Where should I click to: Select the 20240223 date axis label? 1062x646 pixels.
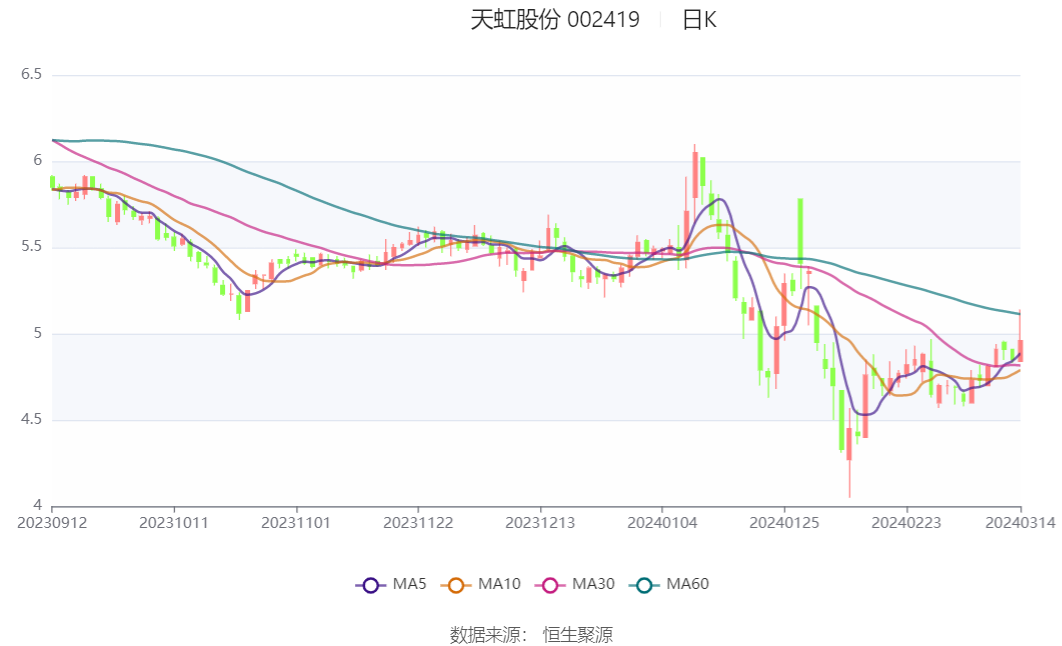906,523
